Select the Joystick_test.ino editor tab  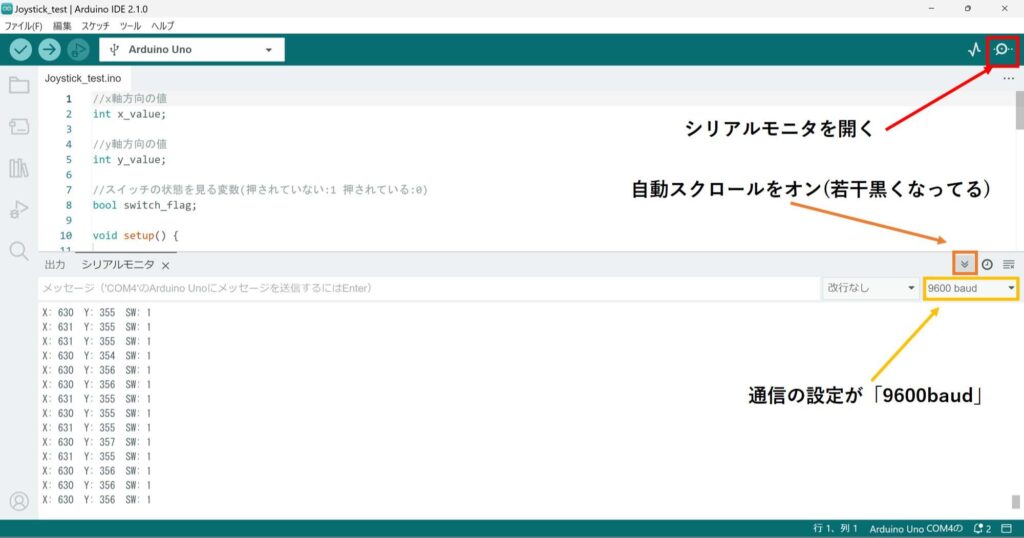(83, 78)
